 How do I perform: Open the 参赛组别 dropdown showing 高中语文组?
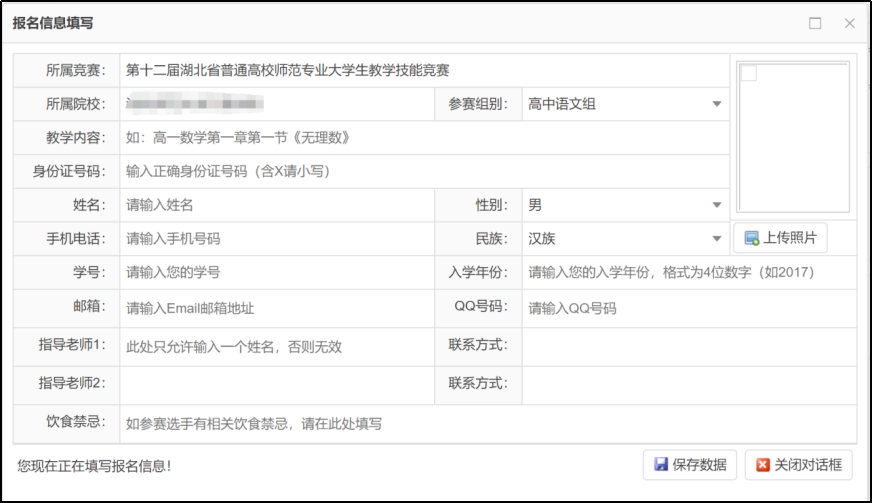pos(625,104)
